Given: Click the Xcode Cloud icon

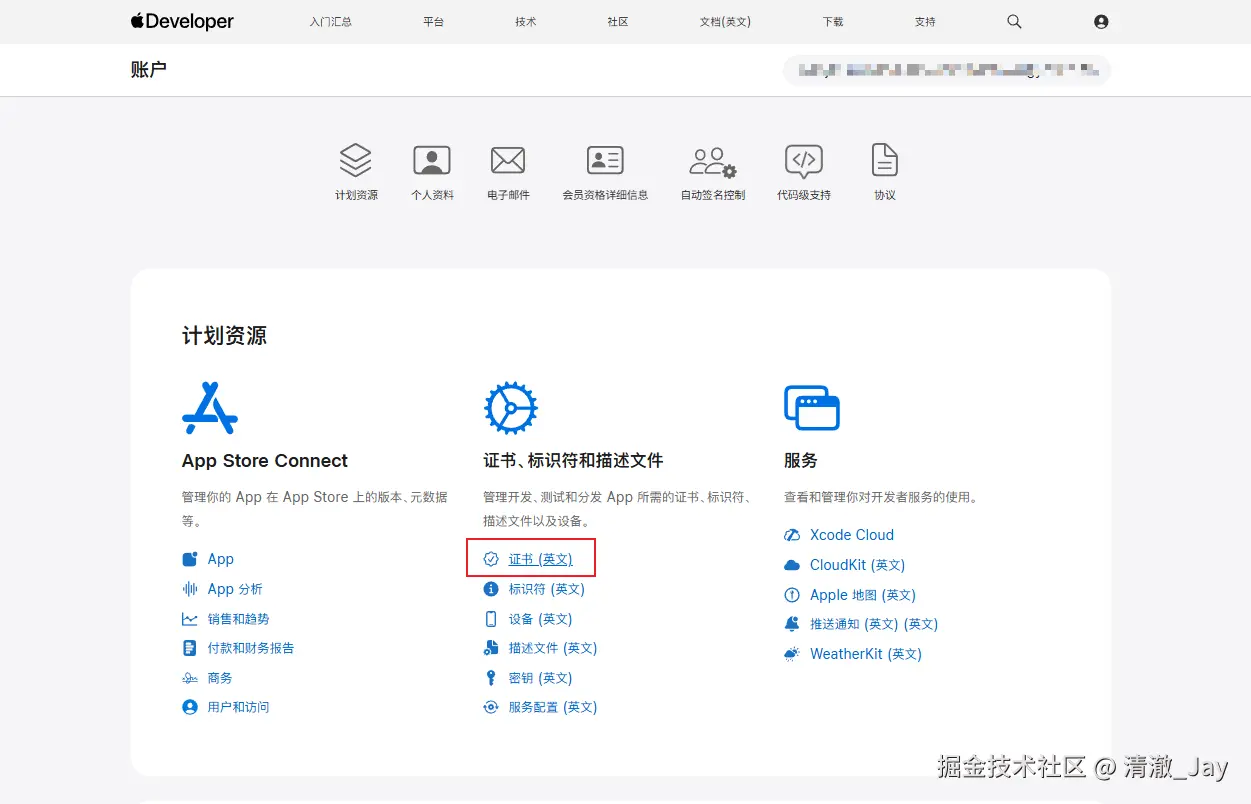Looking at the screenshot, I should click(x=792, y=535).
